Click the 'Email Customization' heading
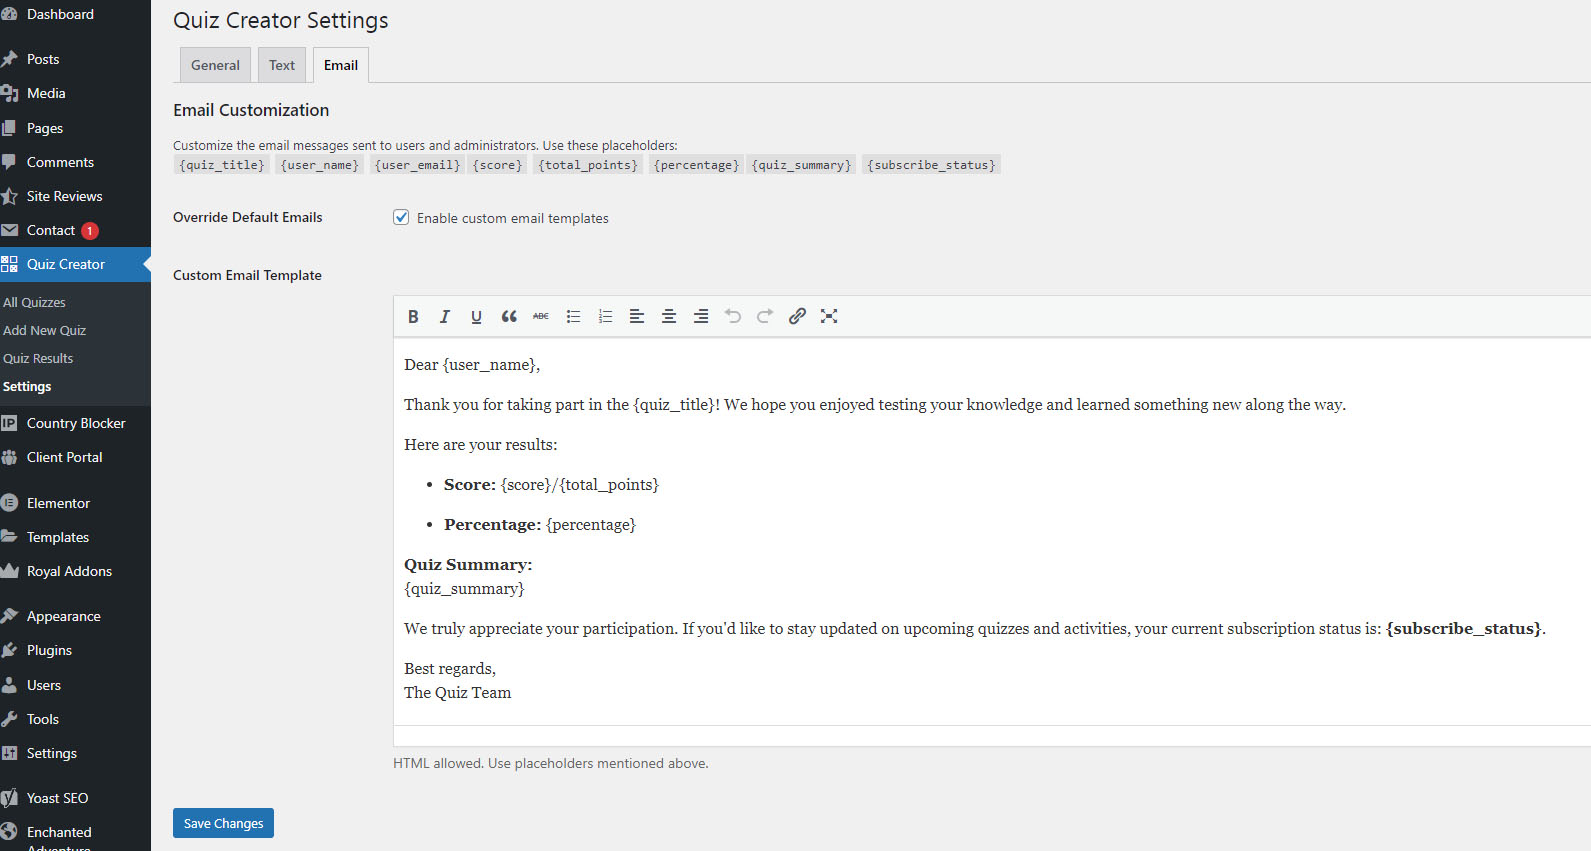This screenshot has width=1591, height=851. tap(251, 110)
